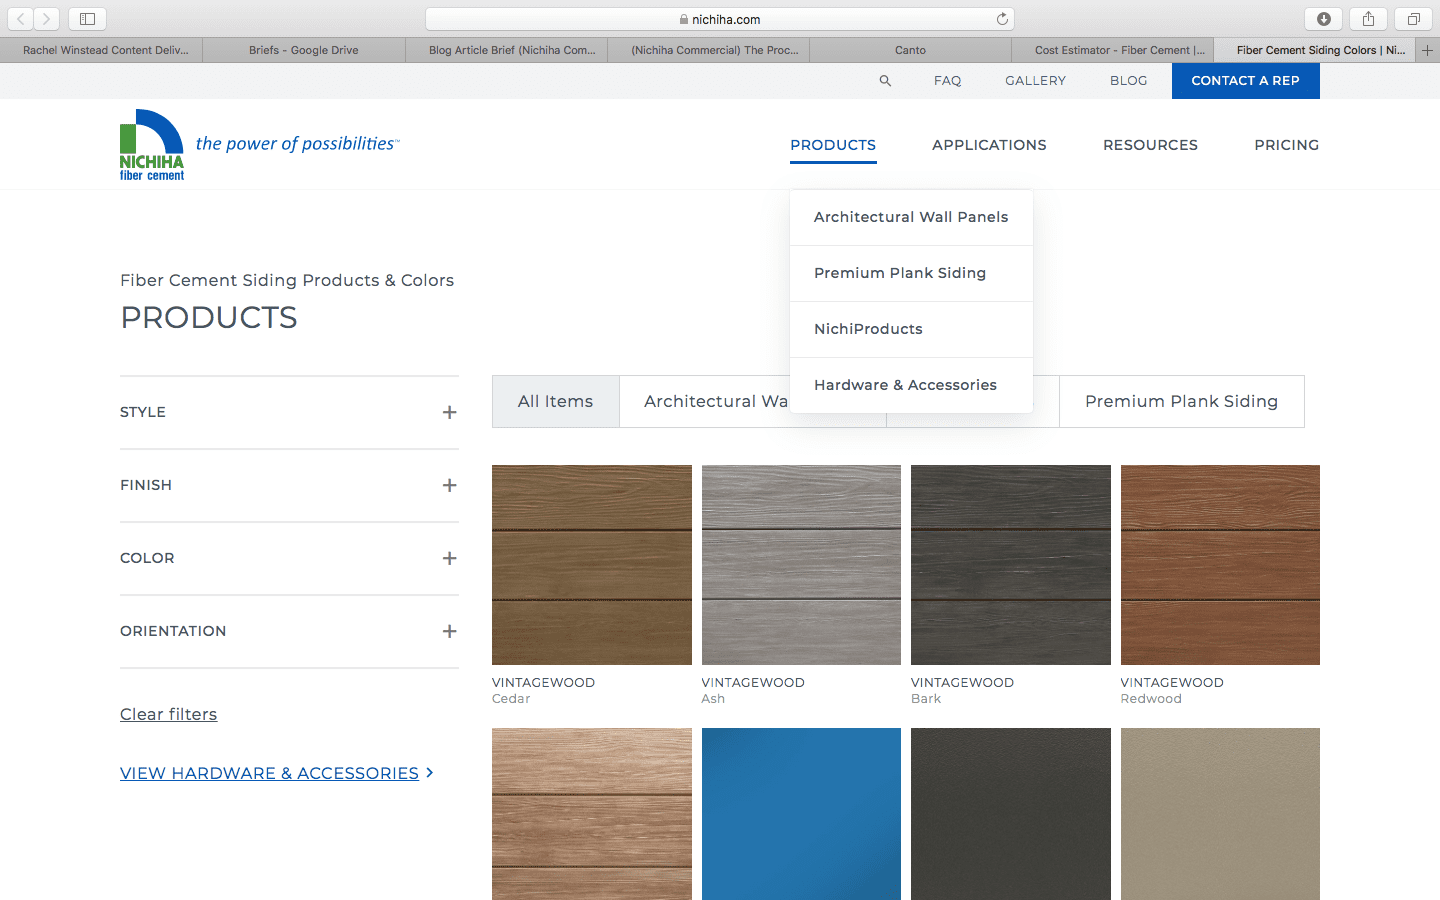Open the tan beige panel swatch

click(1220, 814)
